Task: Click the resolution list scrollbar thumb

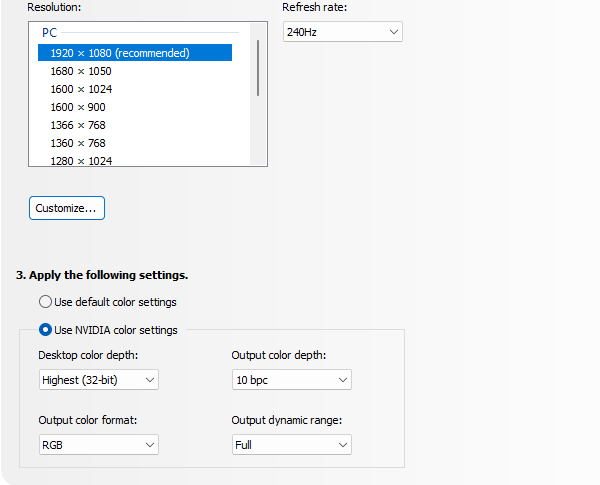Action: click(258, 68)
